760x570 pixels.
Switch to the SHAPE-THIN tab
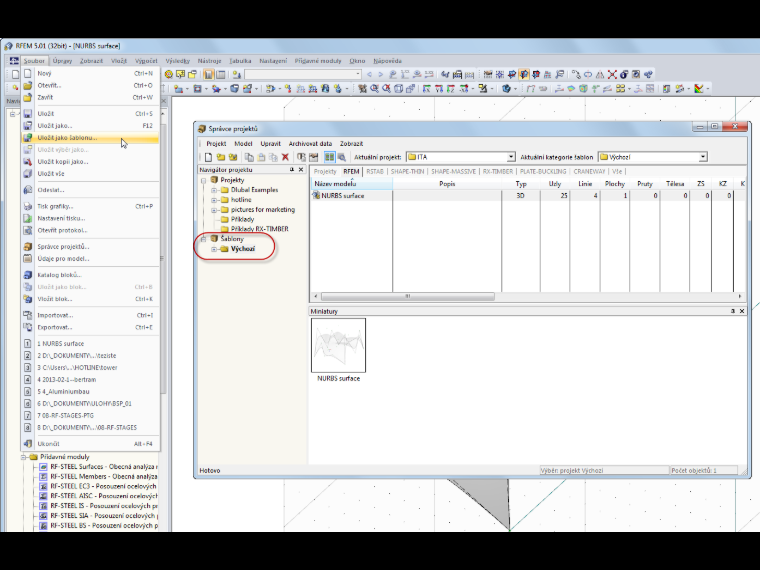coord(407,171)
